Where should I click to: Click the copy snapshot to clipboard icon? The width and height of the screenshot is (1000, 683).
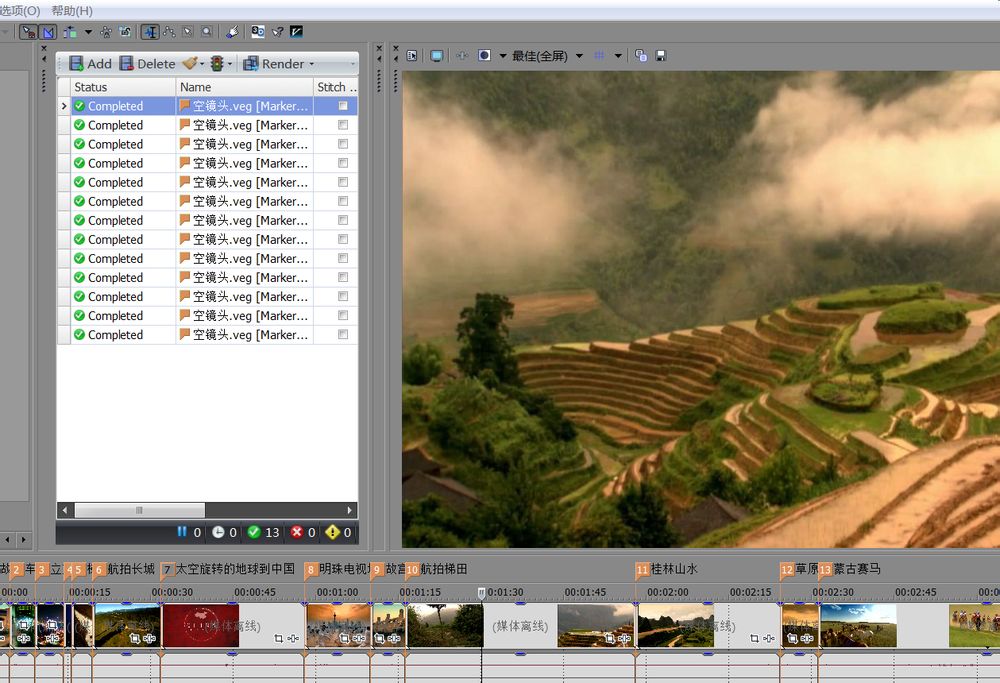click(x=641, y=56)
